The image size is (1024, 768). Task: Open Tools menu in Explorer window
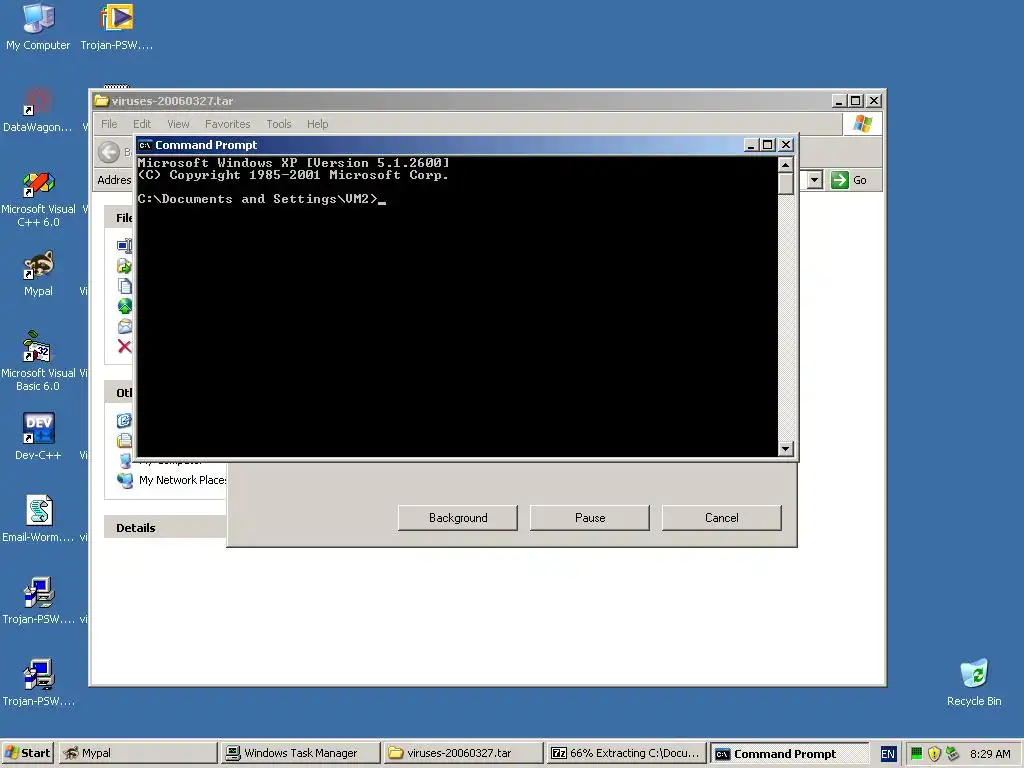click(279, 124)
